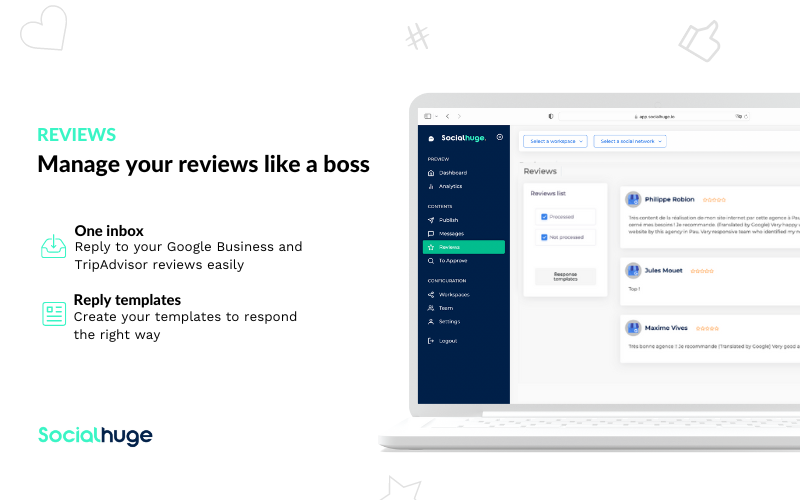Select the reviewer name Philippe Robion
Viewport: 800px width, 500px height.
(669, 199)
